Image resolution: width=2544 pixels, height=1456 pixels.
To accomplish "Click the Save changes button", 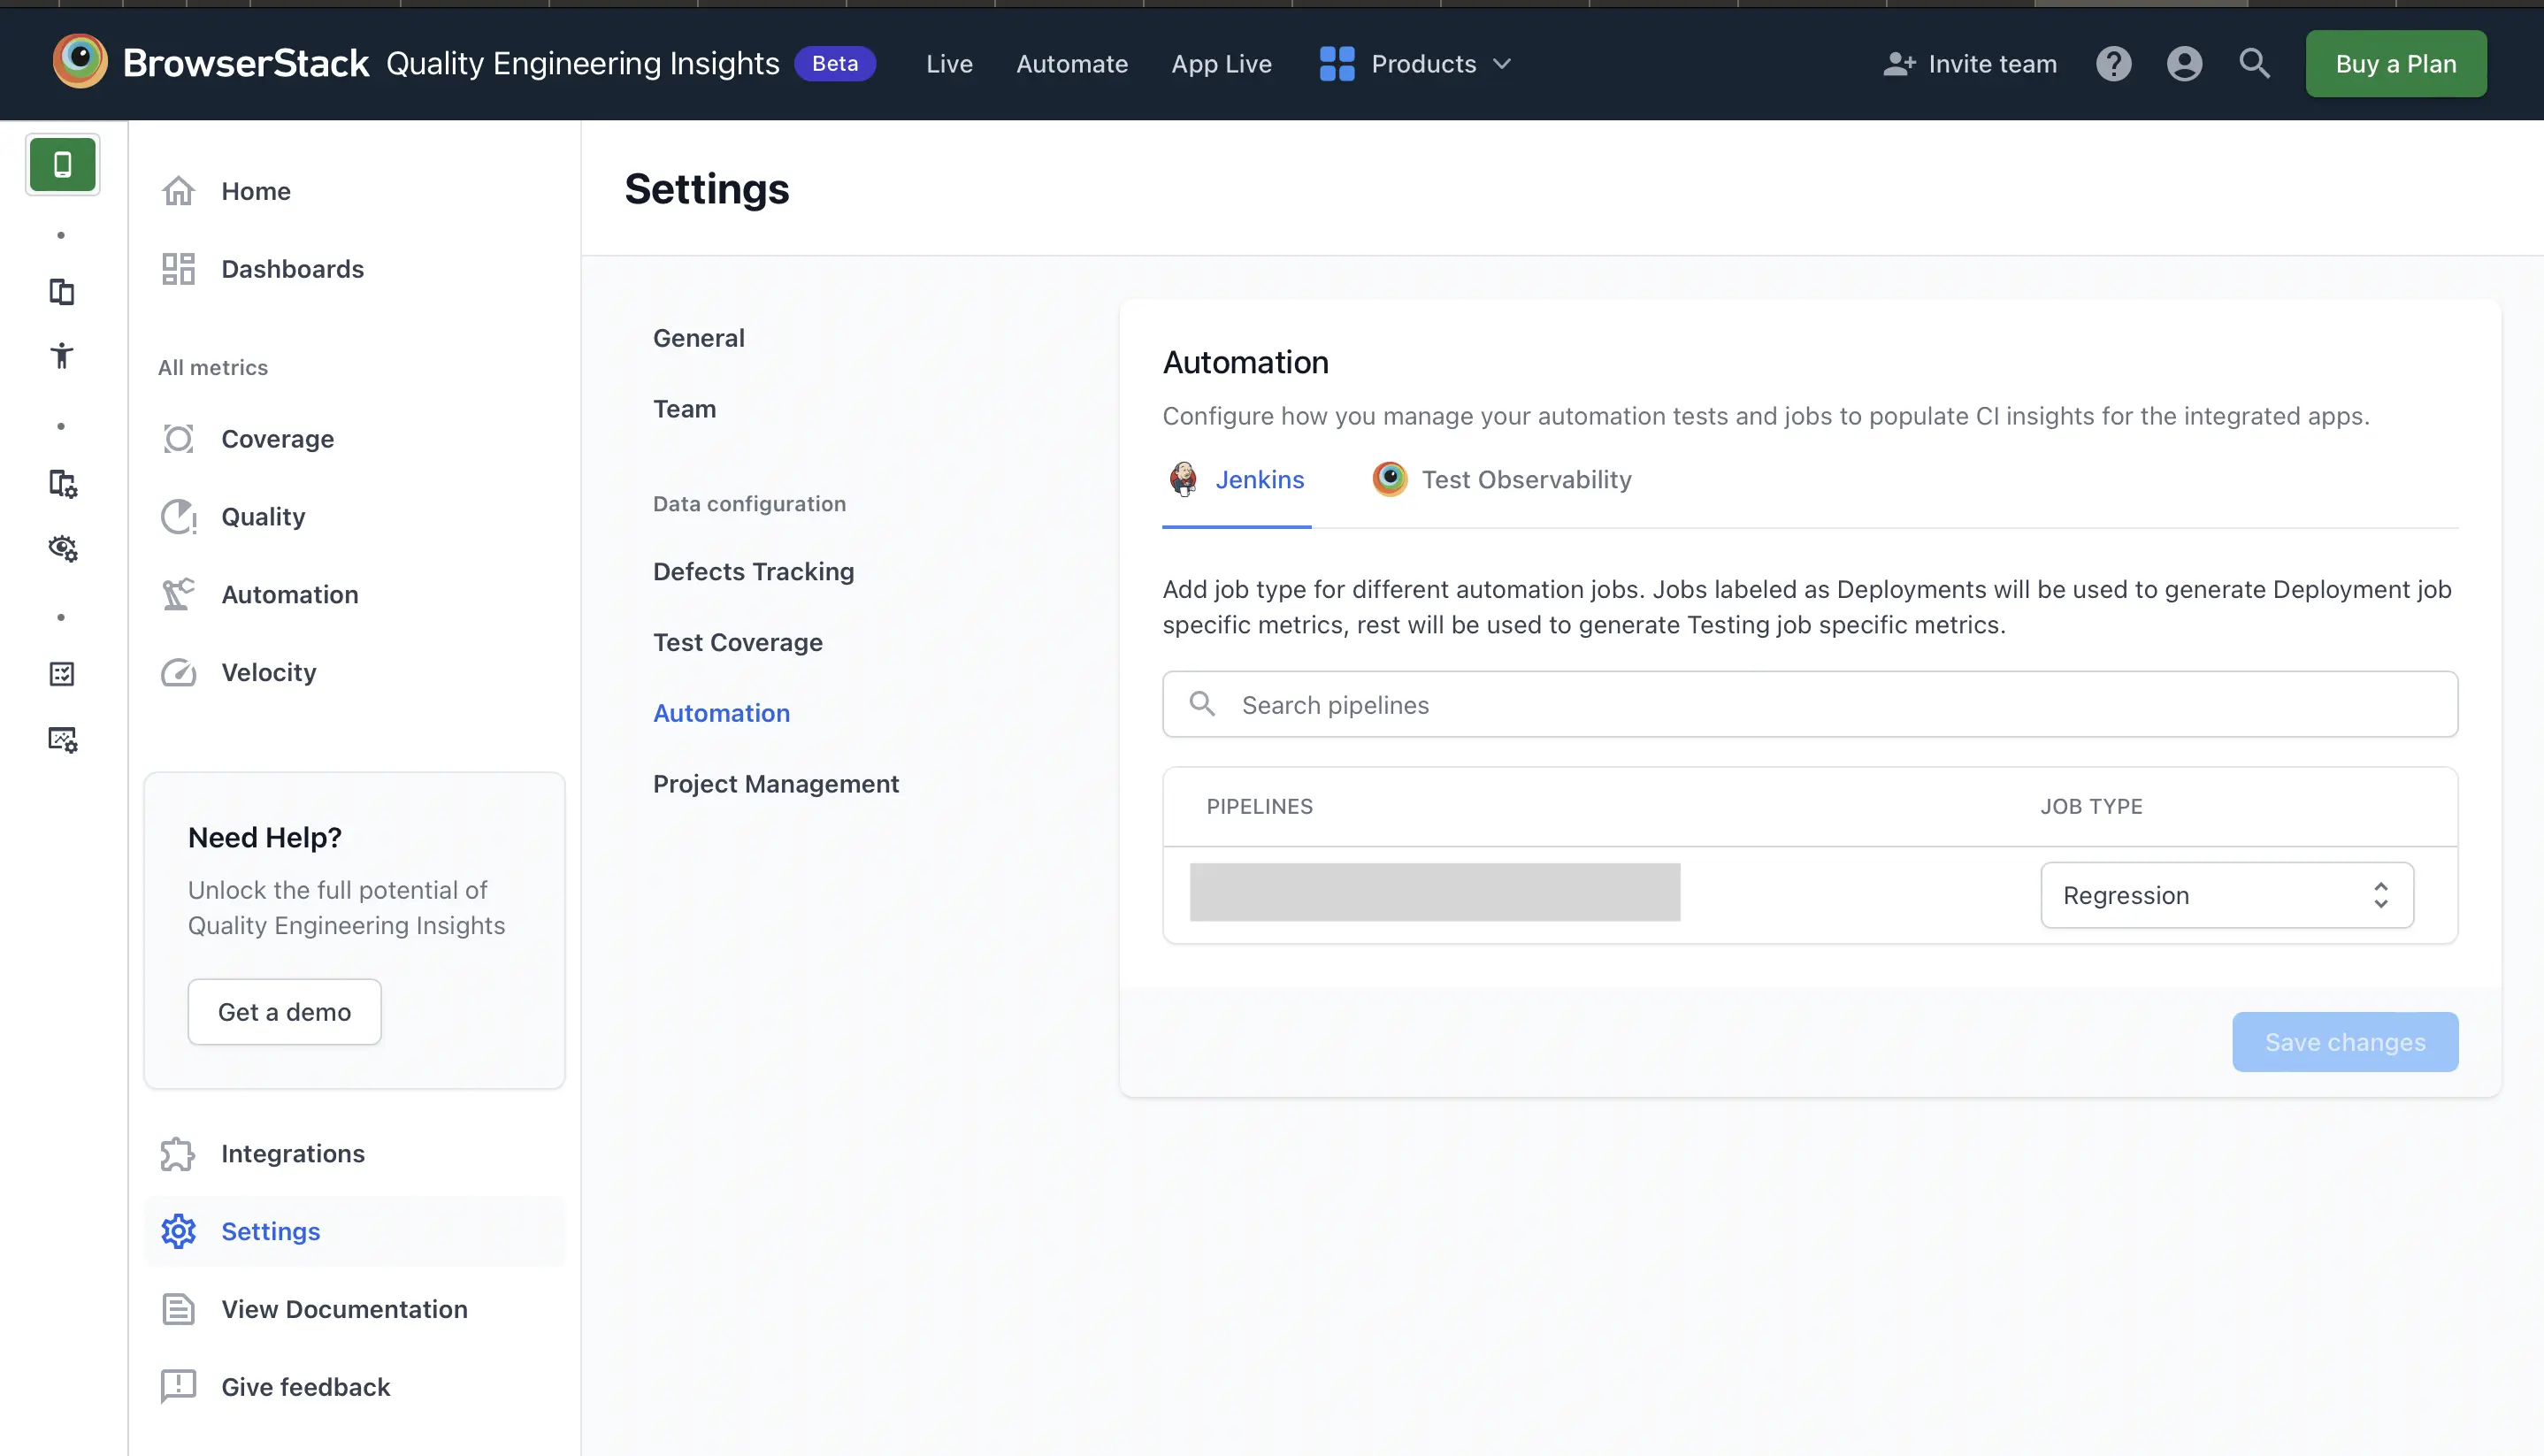I will point(2344,1041).
